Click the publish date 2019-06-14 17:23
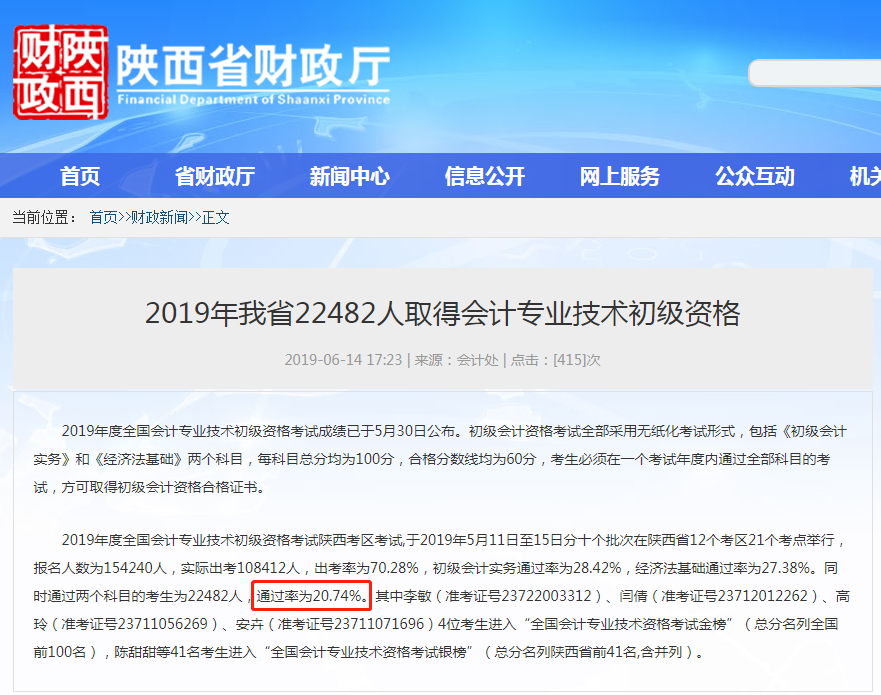Image resolution: width=881 pixels, height=695 pixels. (343, 360)
